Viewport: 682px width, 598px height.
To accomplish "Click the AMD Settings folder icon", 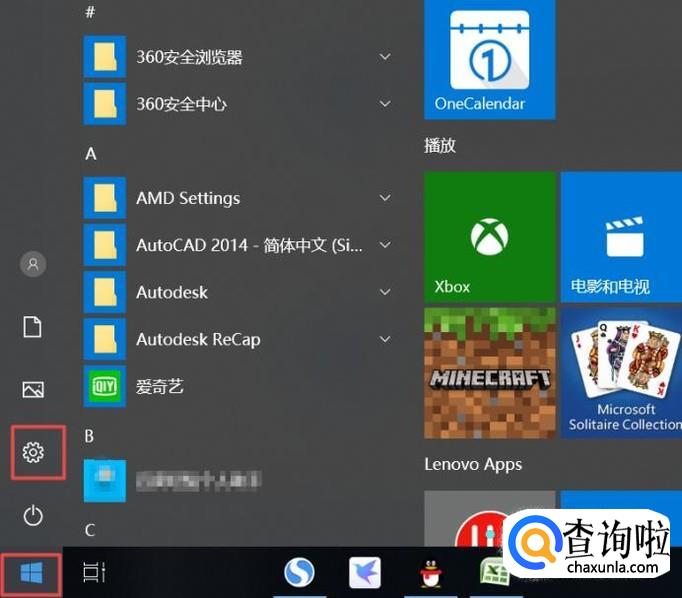I will click(x=105, y=197).
